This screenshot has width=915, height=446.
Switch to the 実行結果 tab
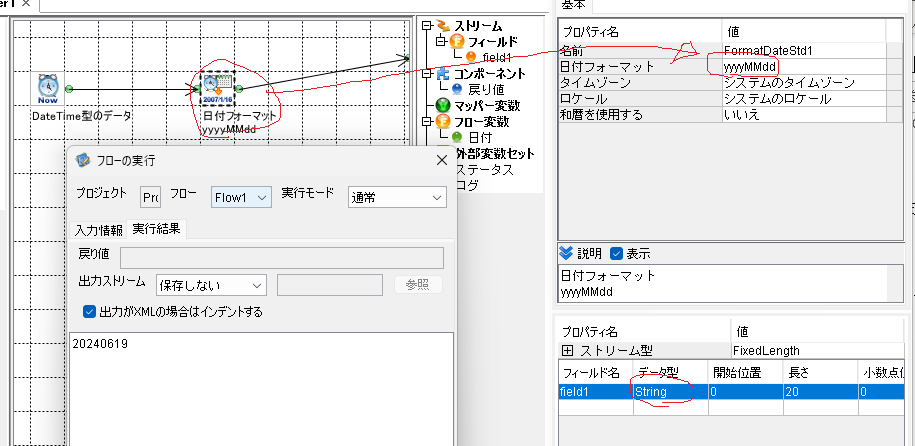point(156,229)
